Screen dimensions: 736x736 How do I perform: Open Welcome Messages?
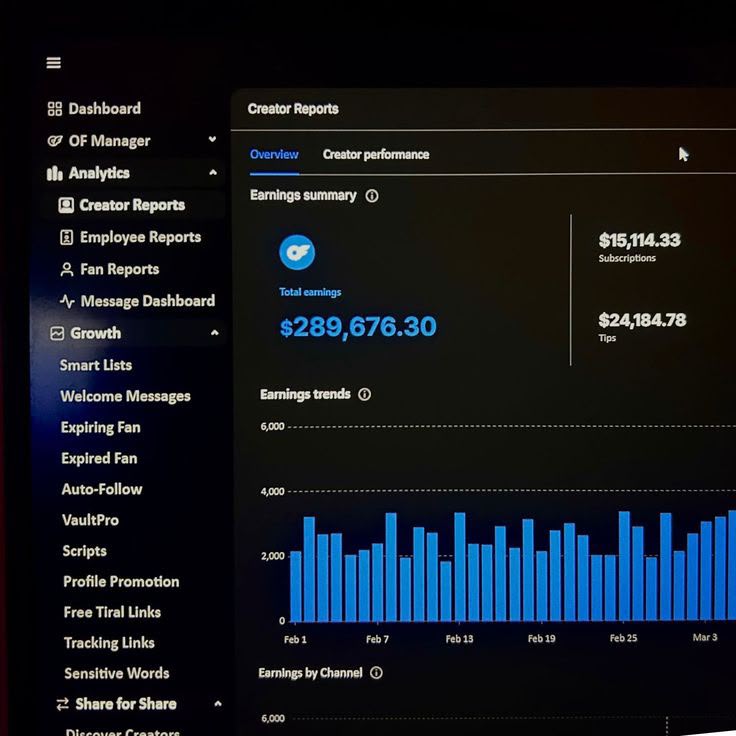tap(125, 396)
